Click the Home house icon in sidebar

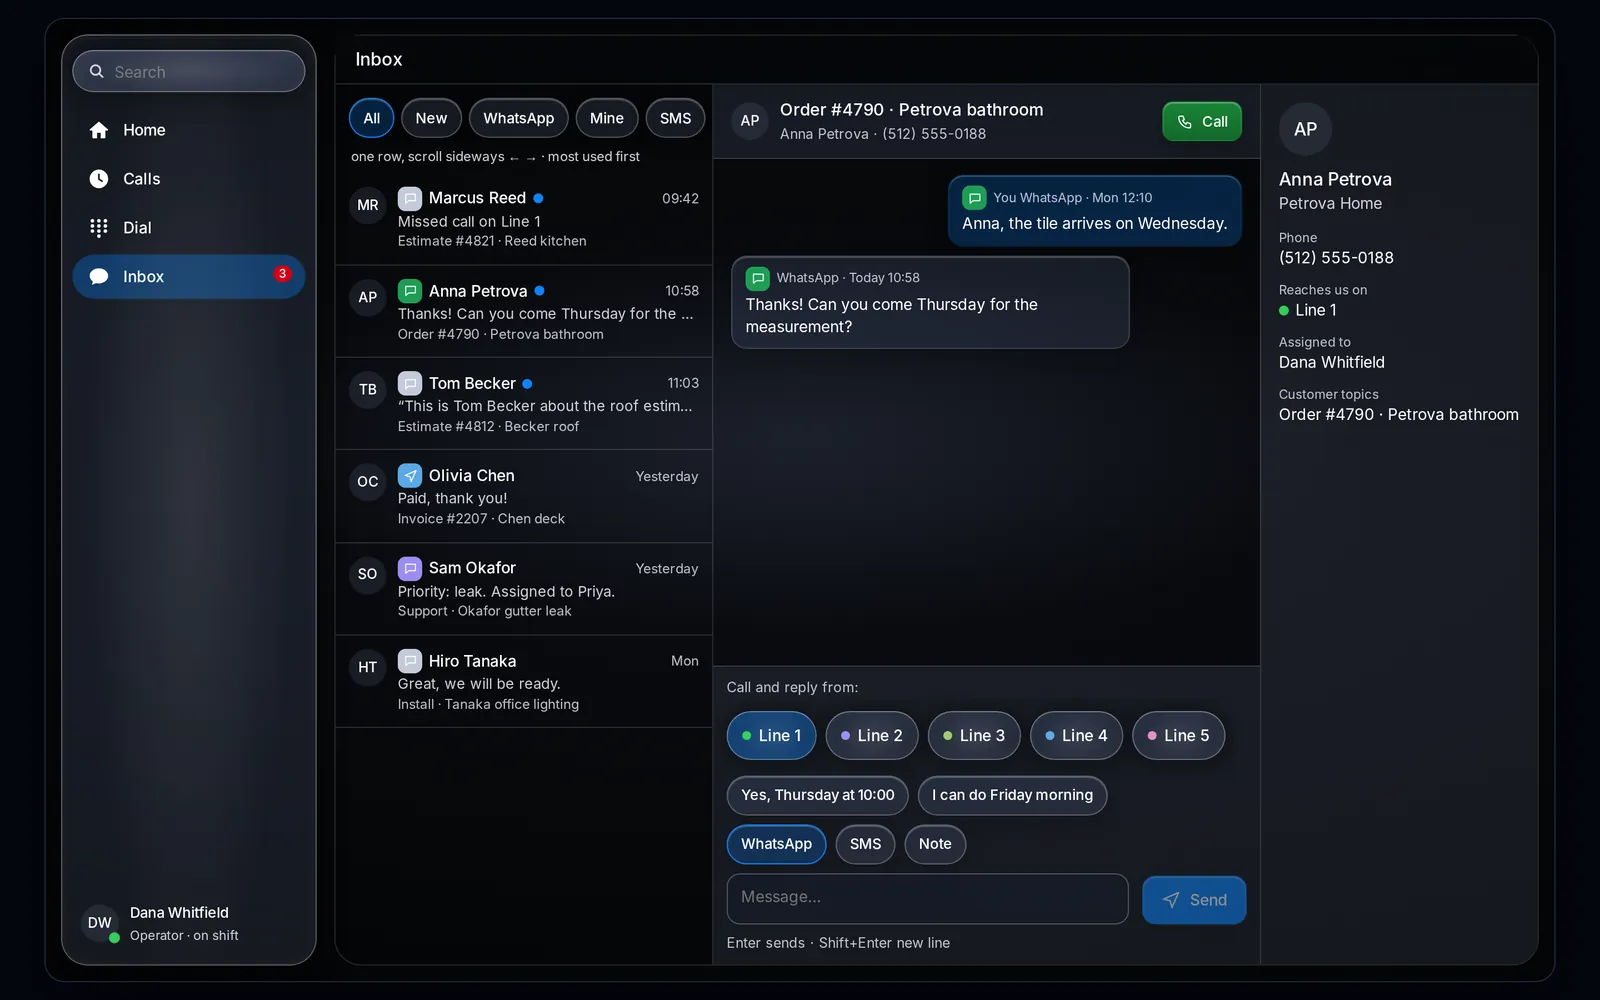pyautogui.click(x=99, y=130)
